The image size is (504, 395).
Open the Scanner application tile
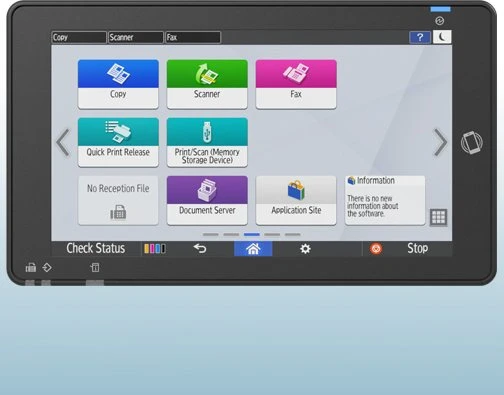point(207,84)
